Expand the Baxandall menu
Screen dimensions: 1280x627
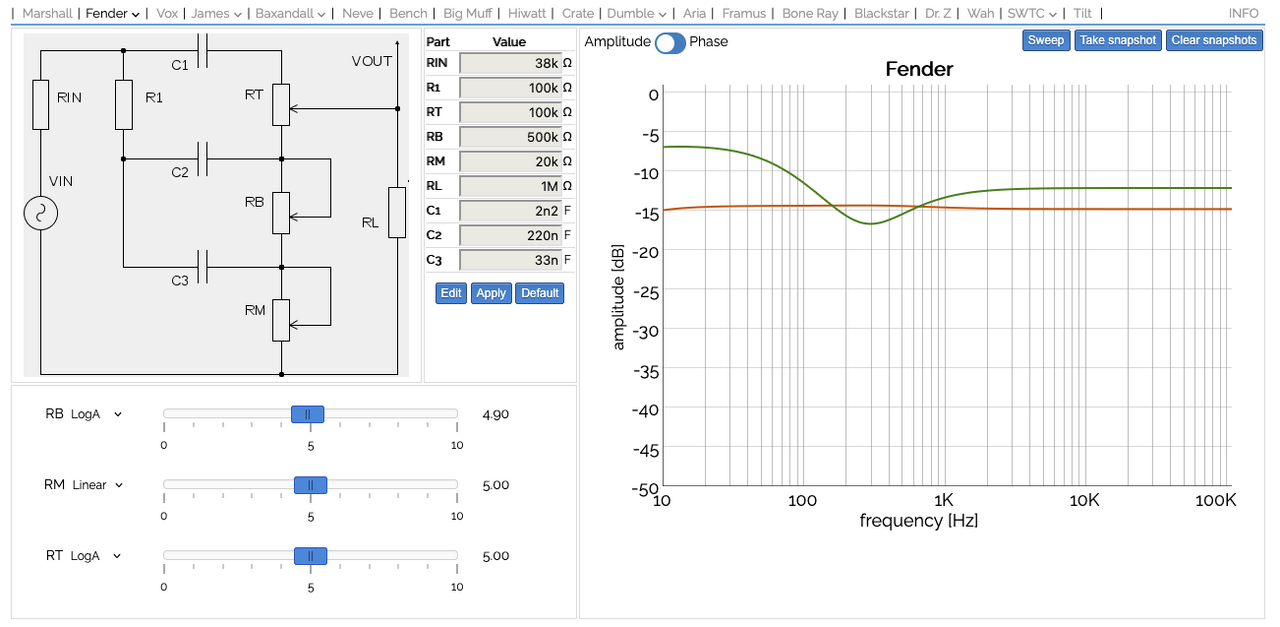coord(291,14)
